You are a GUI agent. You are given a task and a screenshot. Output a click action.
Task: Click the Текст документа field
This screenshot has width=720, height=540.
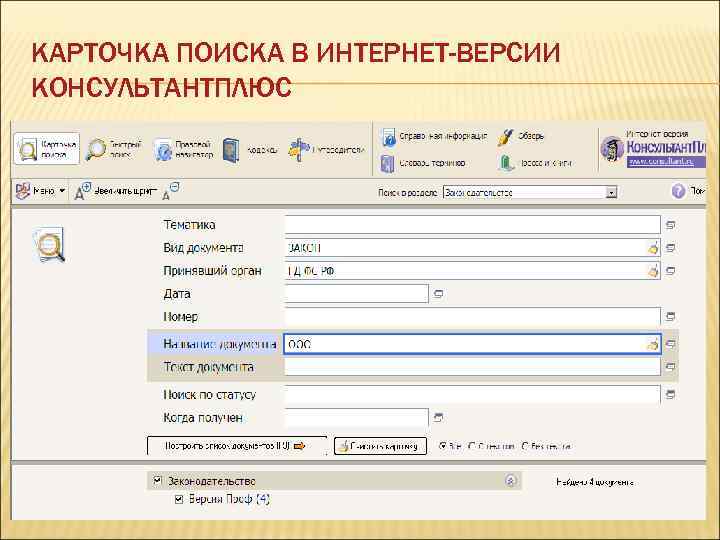pyautogui.click(x=472, y=367)
